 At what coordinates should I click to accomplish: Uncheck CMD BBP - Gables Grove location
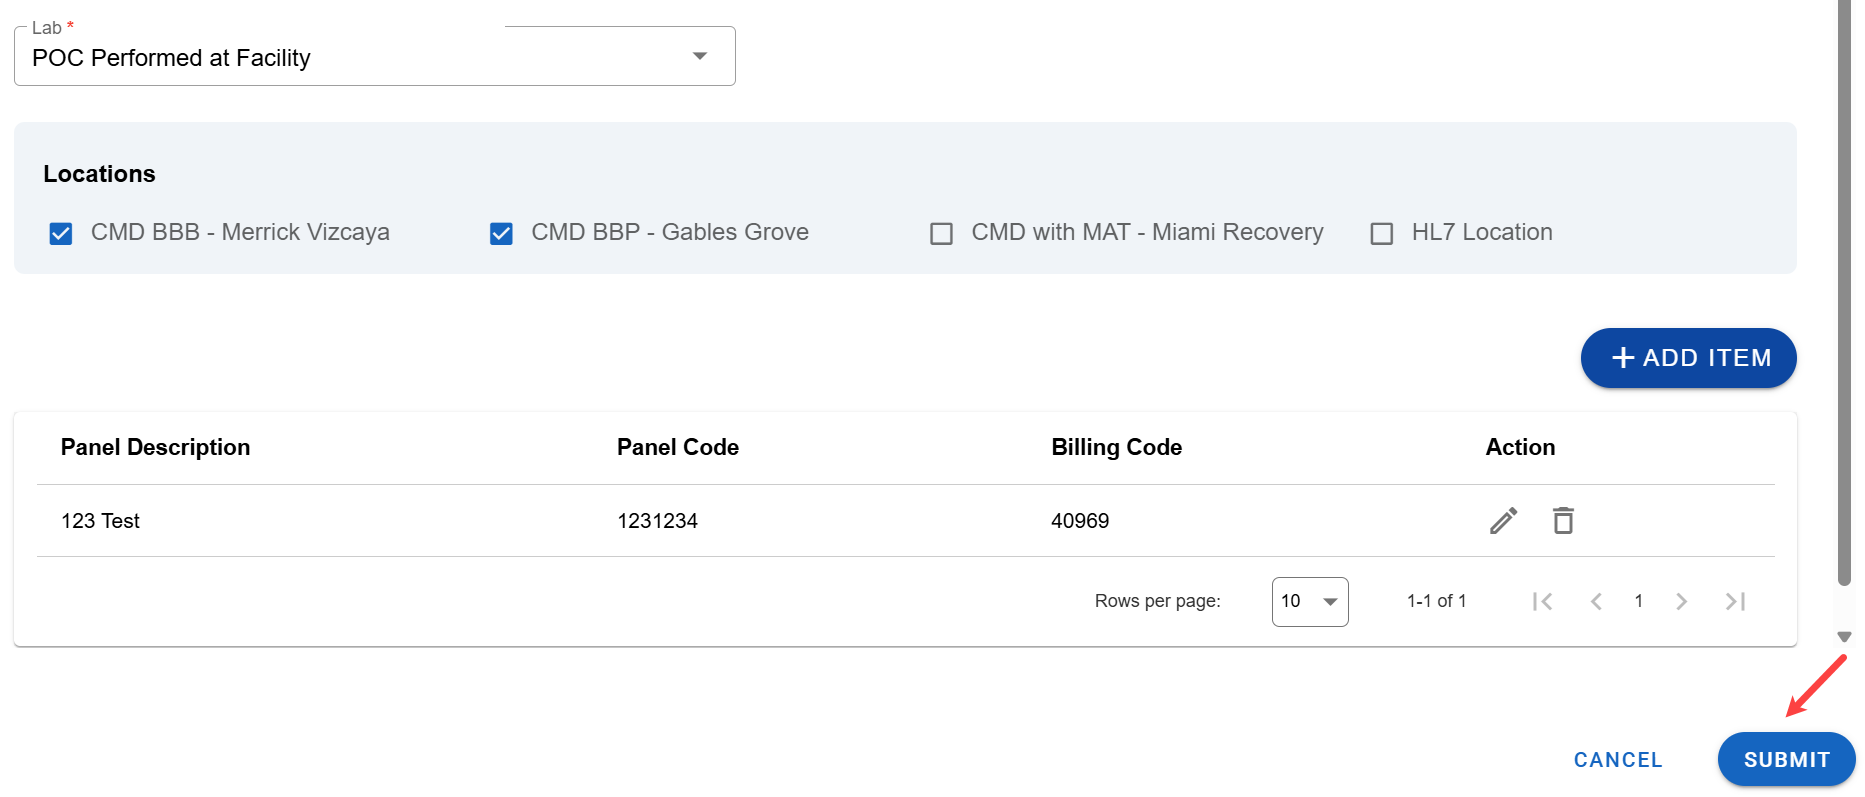click(x=501, y=234)
